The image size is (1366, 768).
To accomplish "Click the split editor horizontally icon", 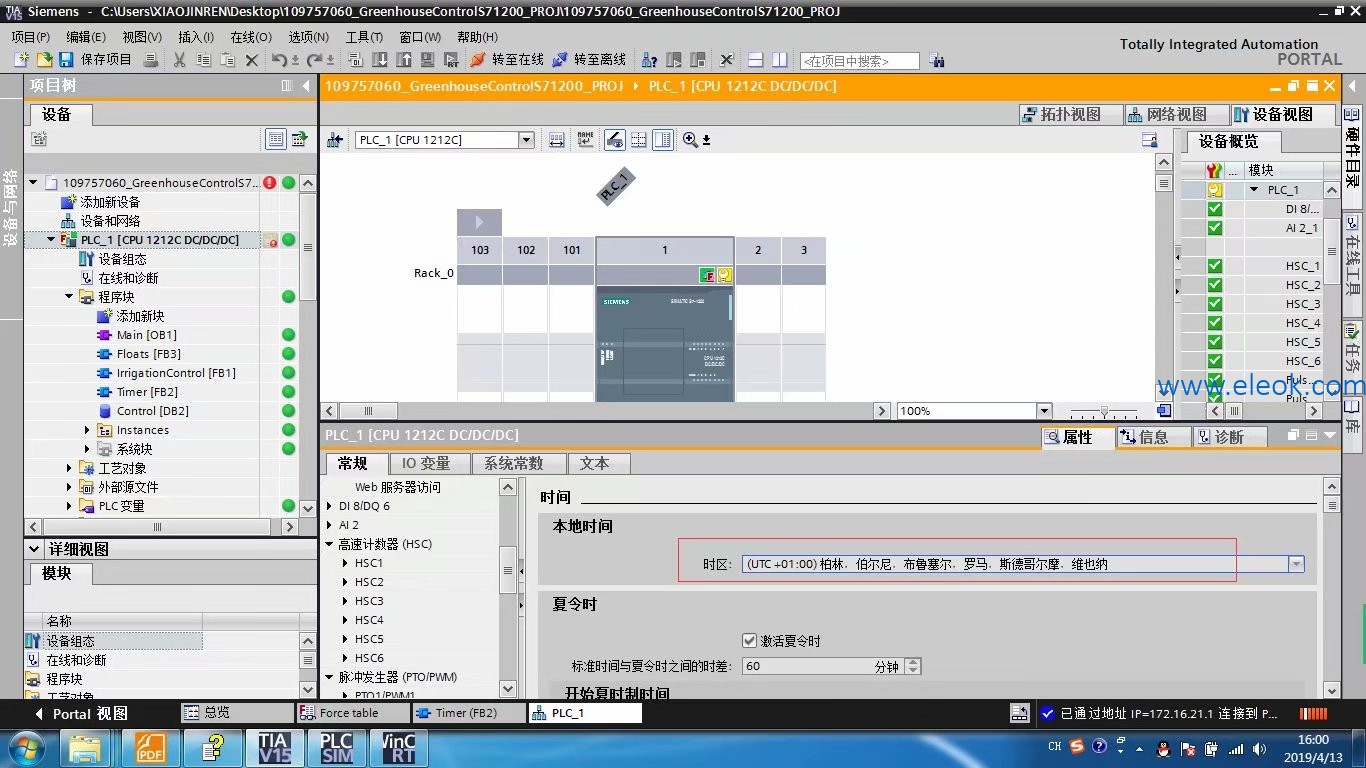I will click(x=756, y=60).
